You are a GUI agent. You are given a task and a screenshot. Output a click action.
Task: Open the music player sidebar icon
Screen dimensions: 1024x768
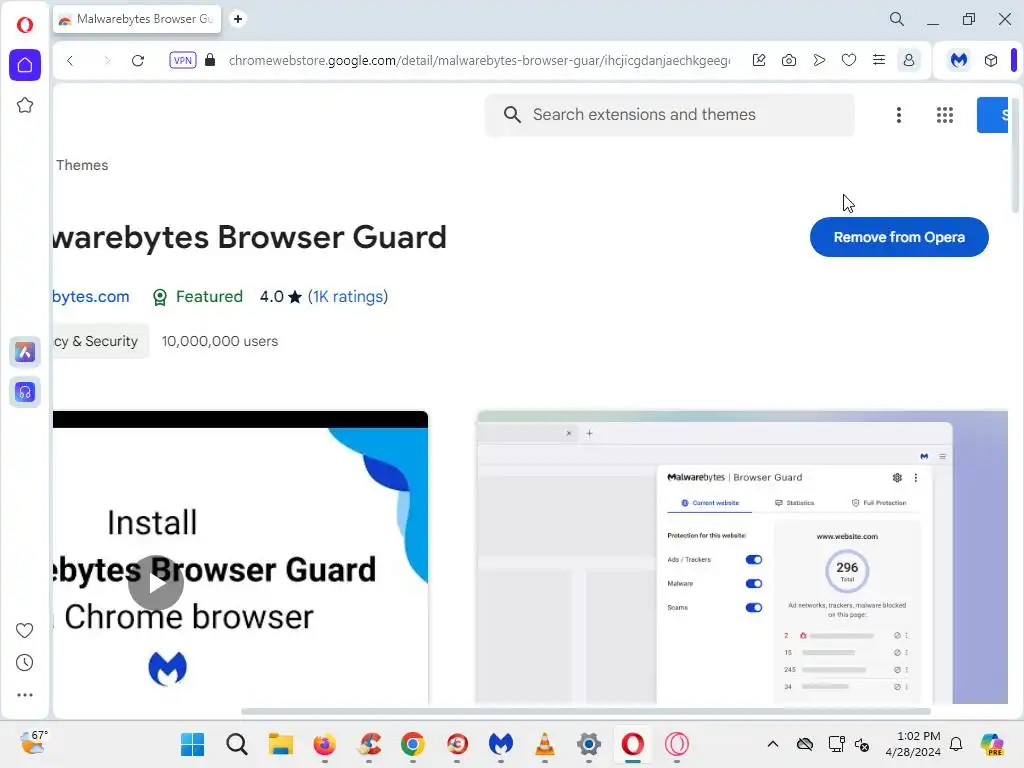coord(25,392)
